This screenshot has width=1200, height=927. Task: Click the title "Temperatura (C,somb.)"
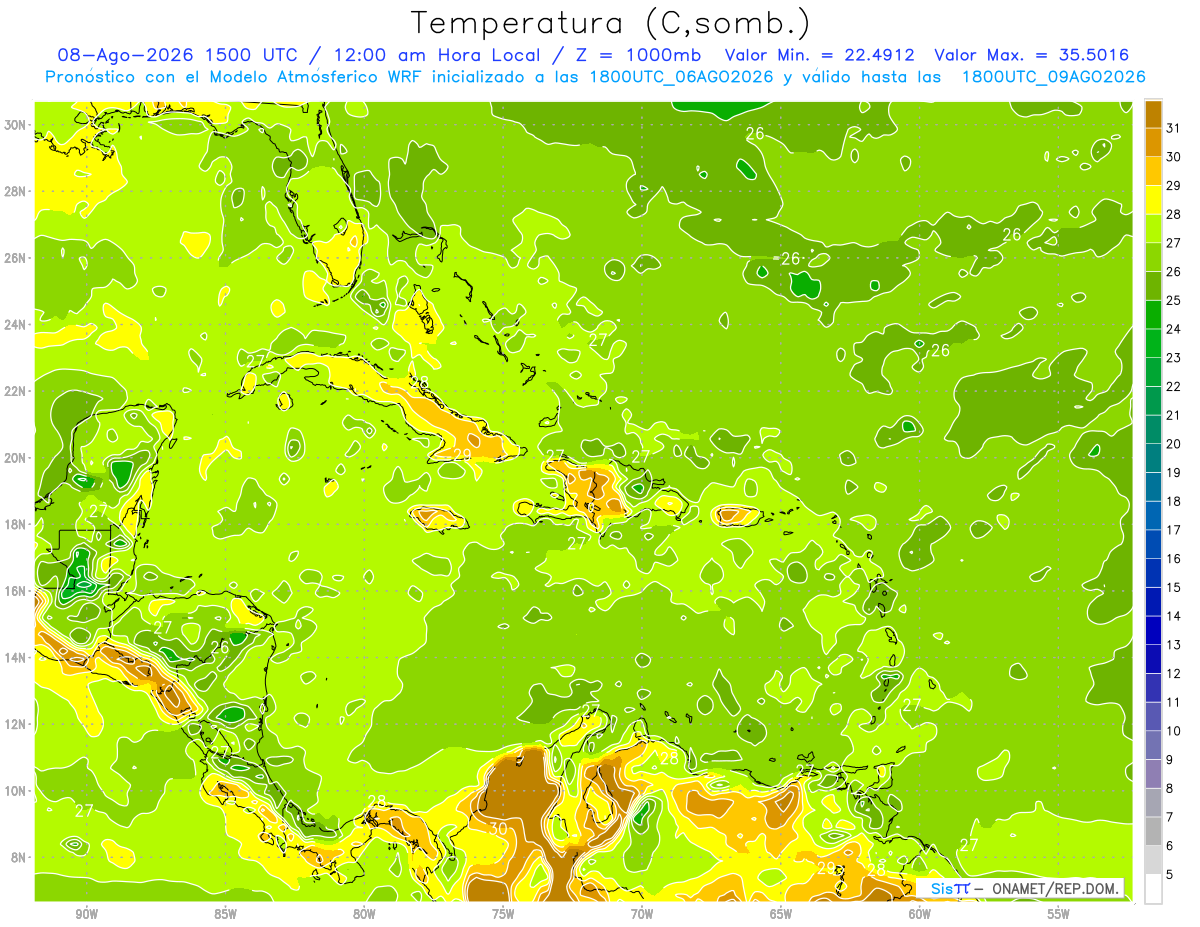609,23
